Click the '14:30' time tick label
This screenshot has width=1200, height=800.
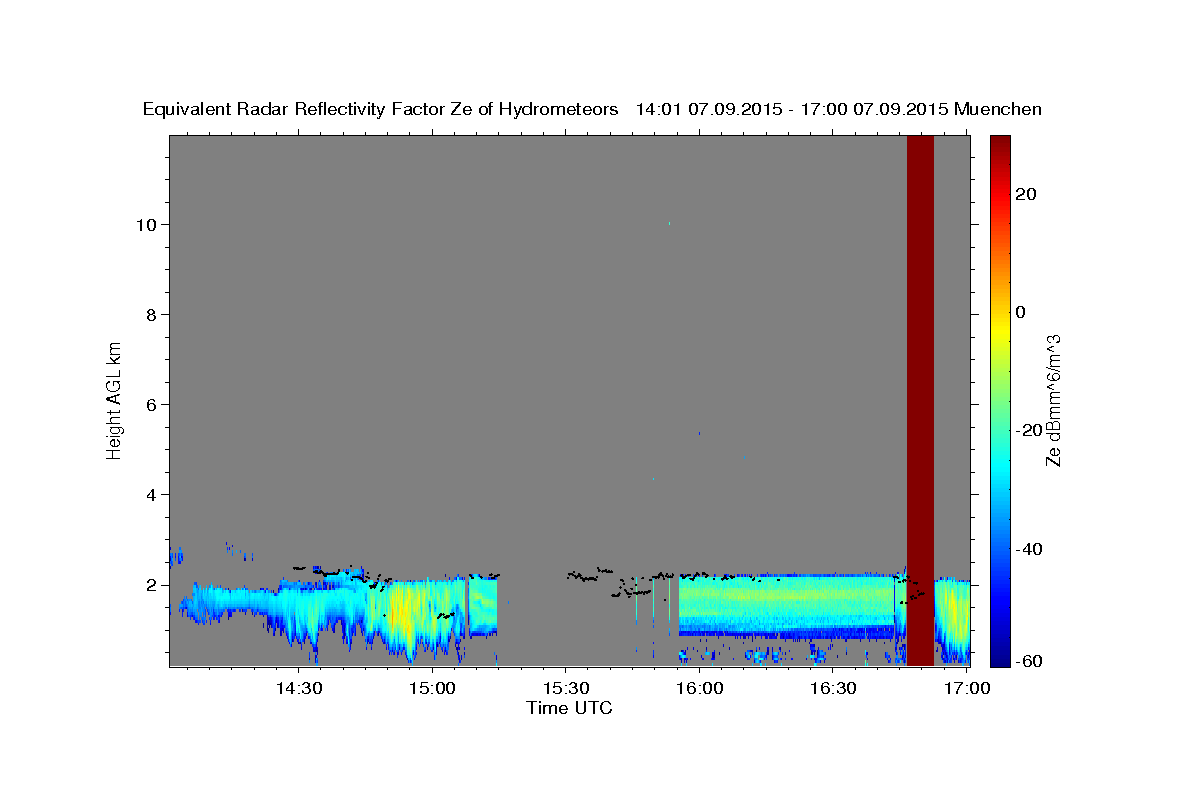298,688
